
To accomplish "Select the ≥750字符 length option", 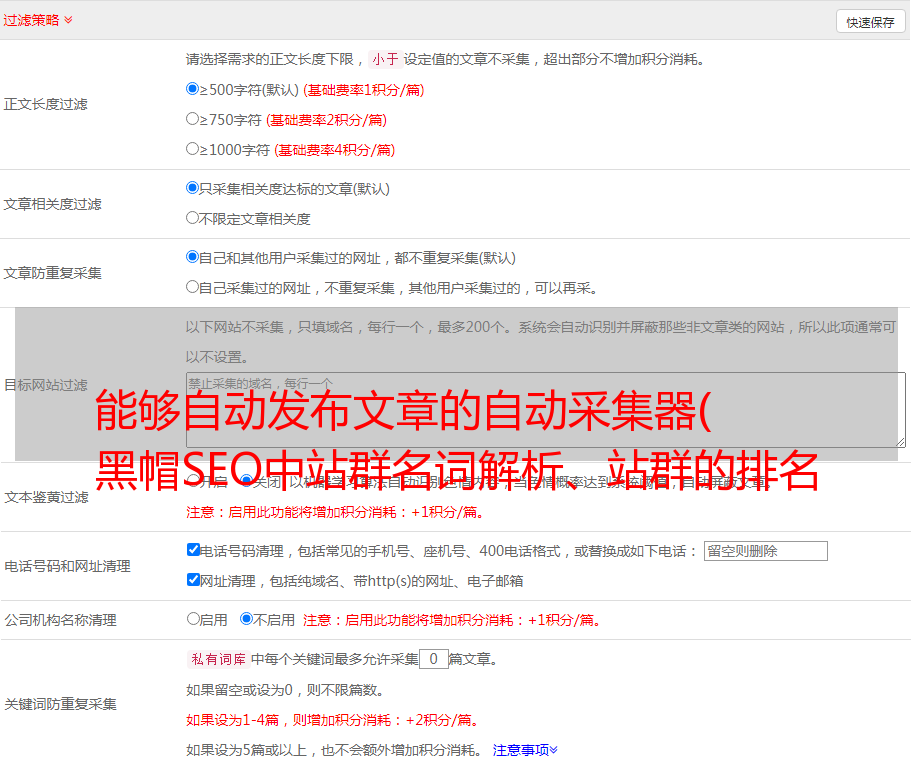I will point(193,119).
